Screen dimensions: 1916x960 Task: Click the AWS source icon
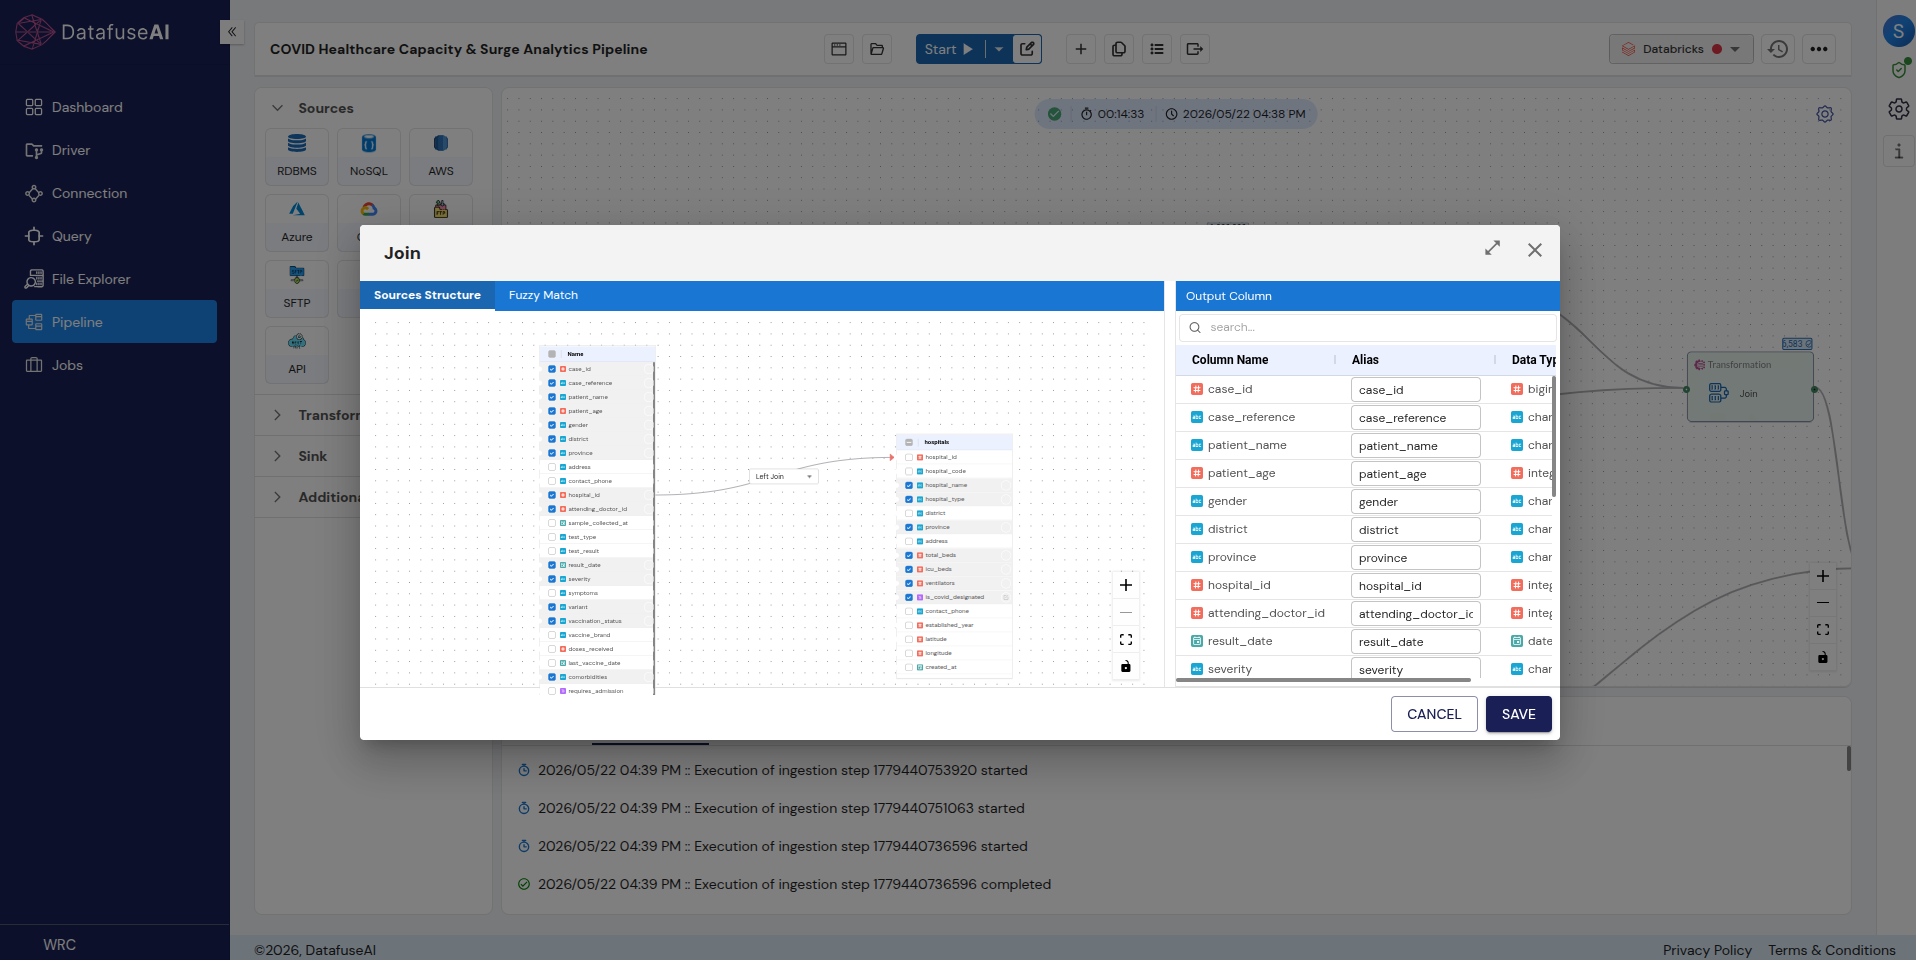[441, 156]
